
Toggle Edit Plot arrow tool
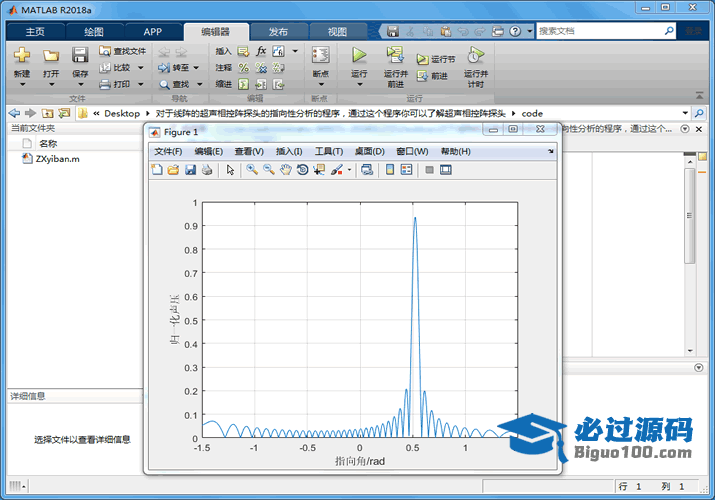(x=230, y=170)
